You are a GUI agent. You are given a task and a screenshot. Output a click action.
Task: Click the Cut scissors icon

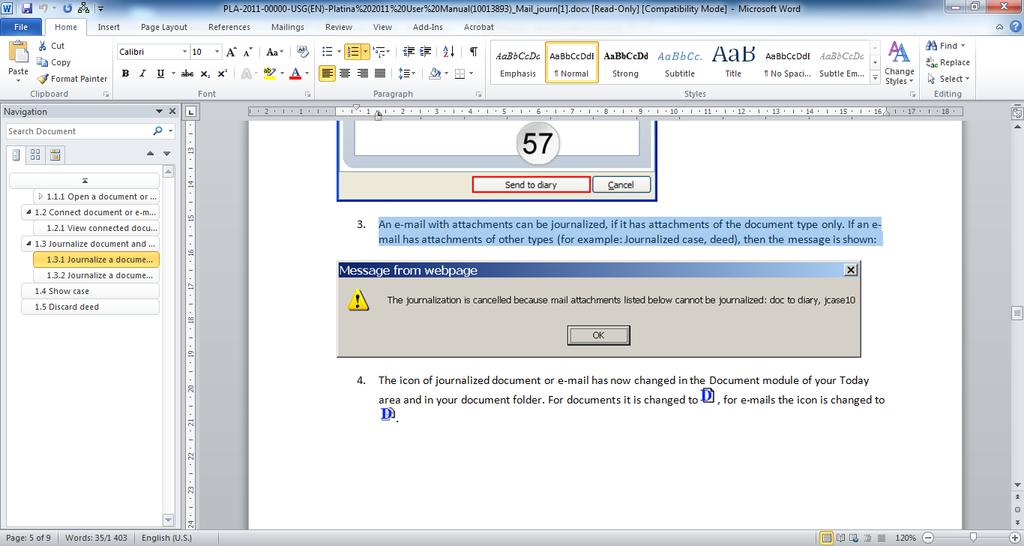(42, 46)
